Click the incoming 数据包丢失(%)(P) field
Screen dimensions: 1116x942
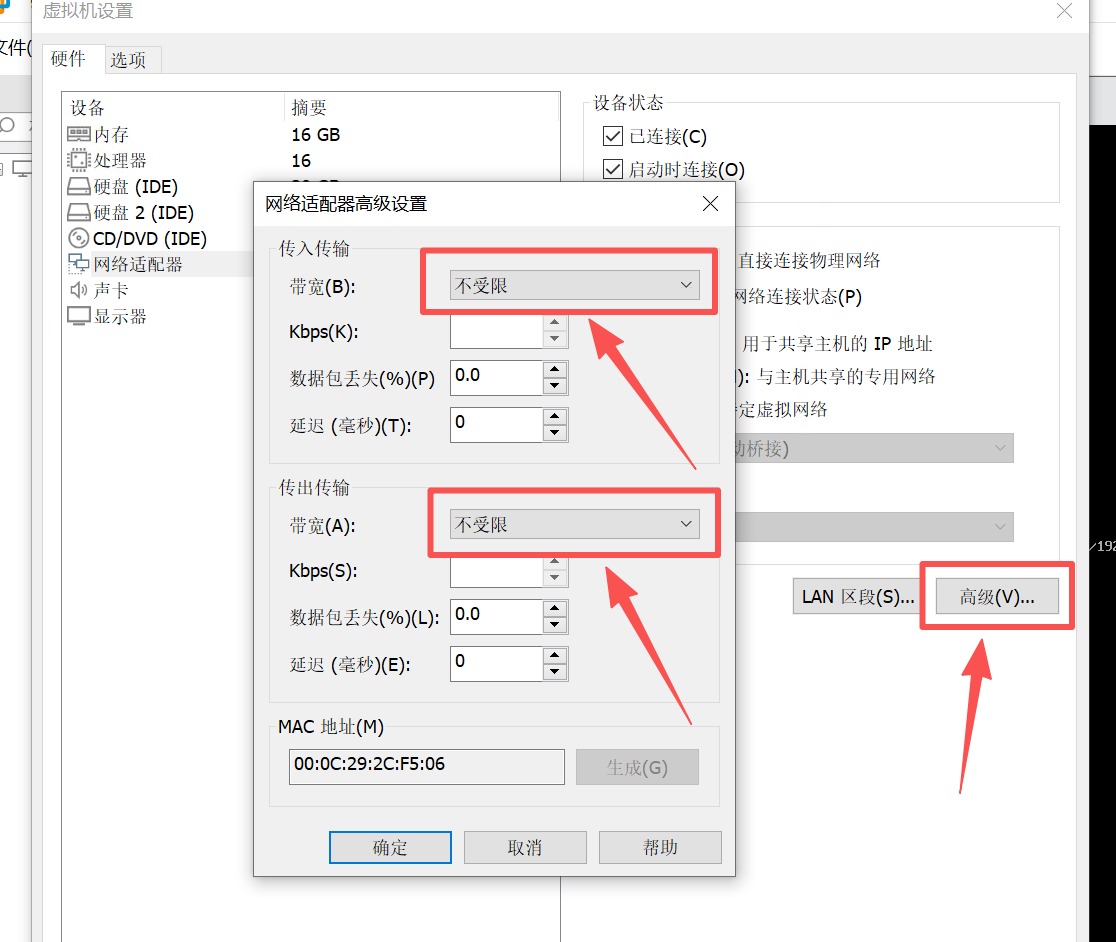pyautogui.click(x=496, y=378)
